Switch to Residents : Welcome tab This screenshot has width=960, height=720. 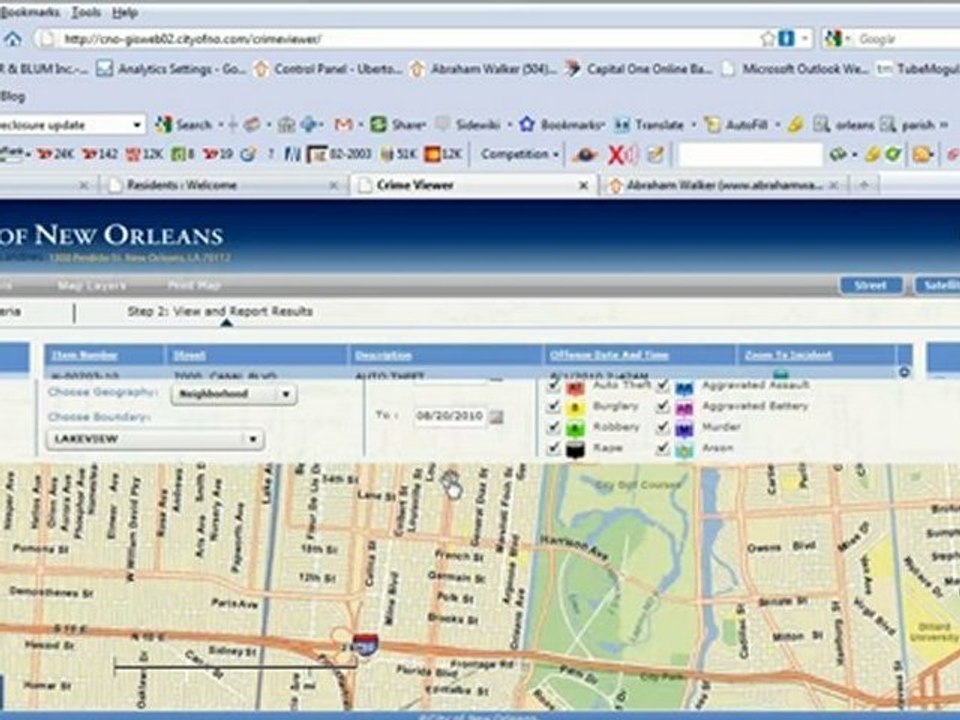pos(223,185)
